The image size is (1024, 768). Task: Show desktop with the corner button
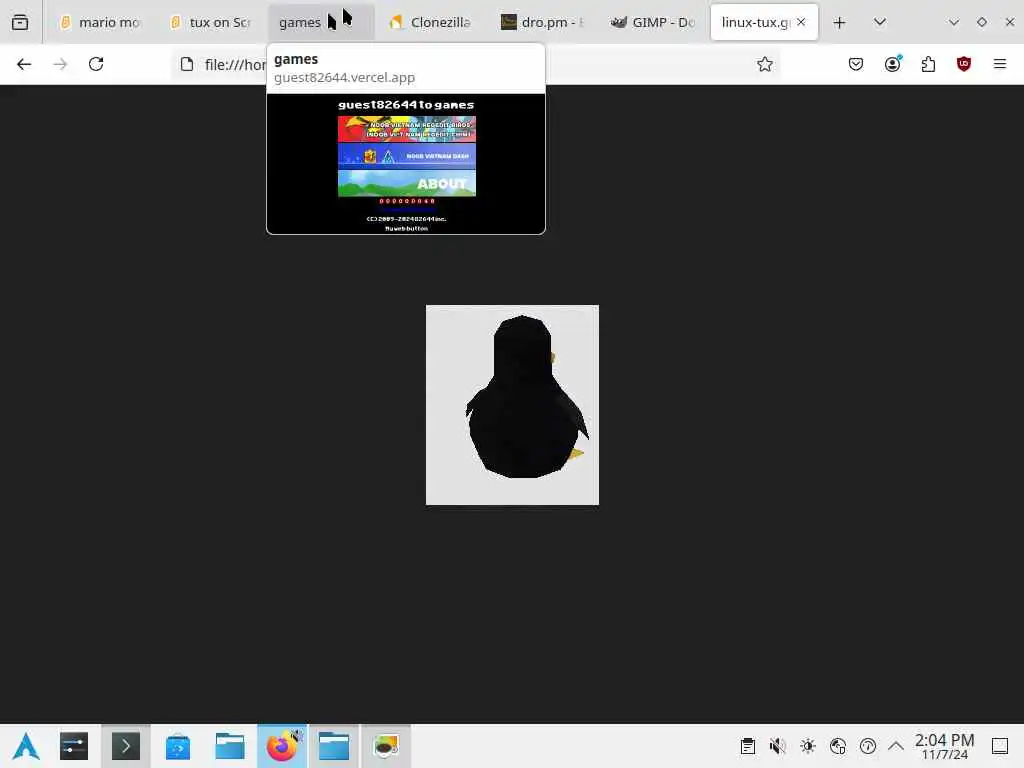1000,746
